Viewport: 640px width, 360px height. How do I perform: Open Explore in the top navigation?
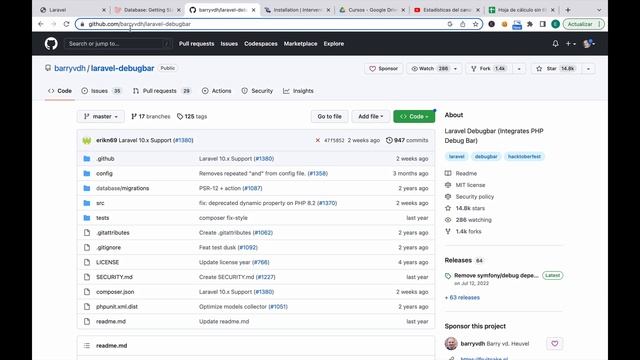pos(334,44)
